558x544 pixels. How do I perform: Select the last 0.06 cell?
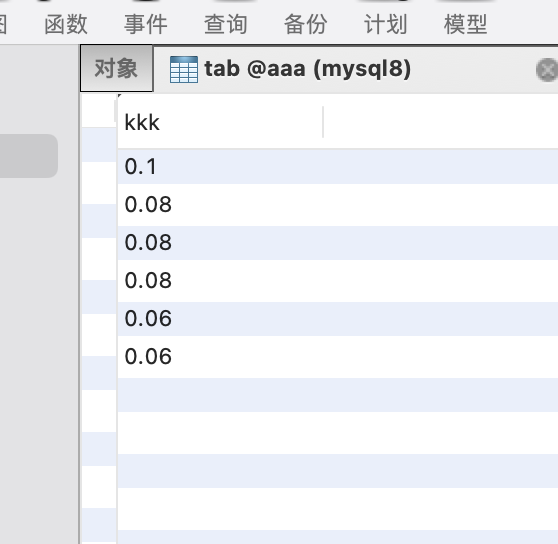[338, 357]
